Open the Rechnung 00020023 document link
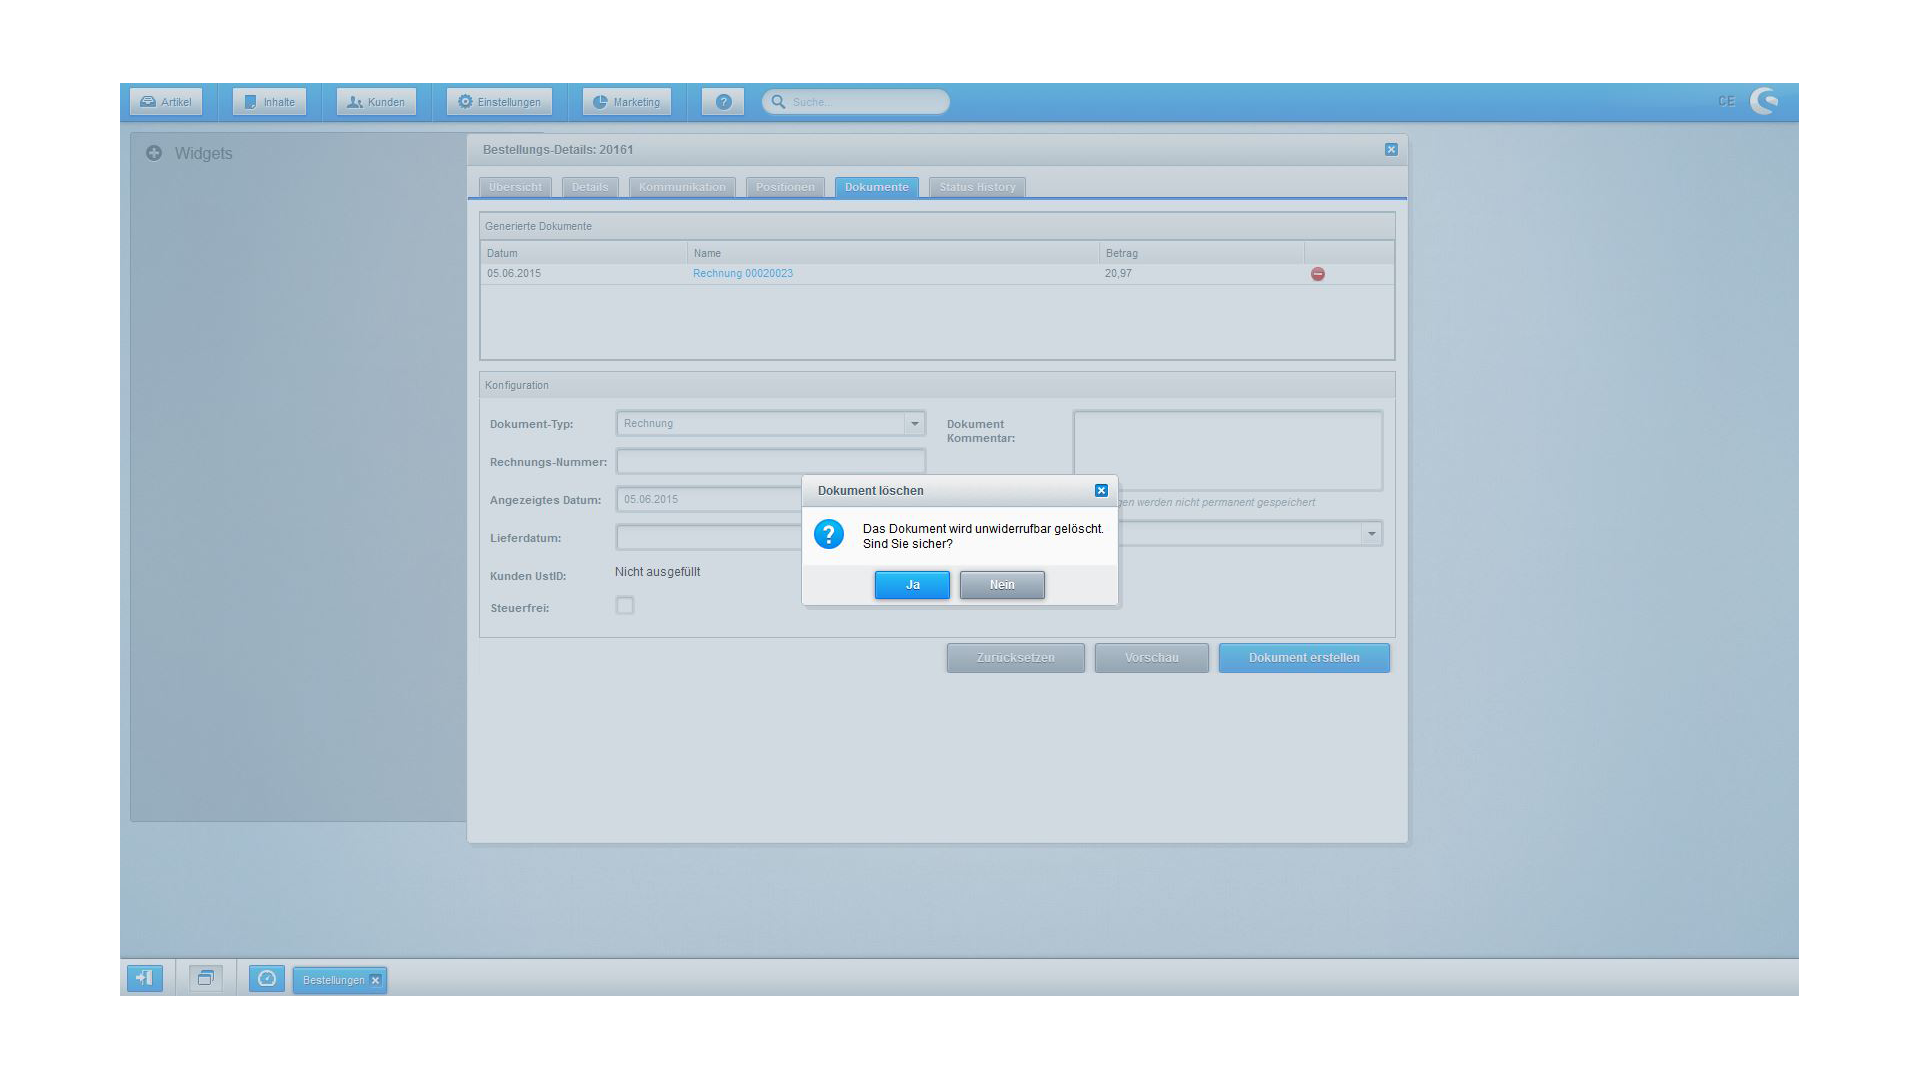The width and height of the screenshot is (1920, 1080). (743, 273)
